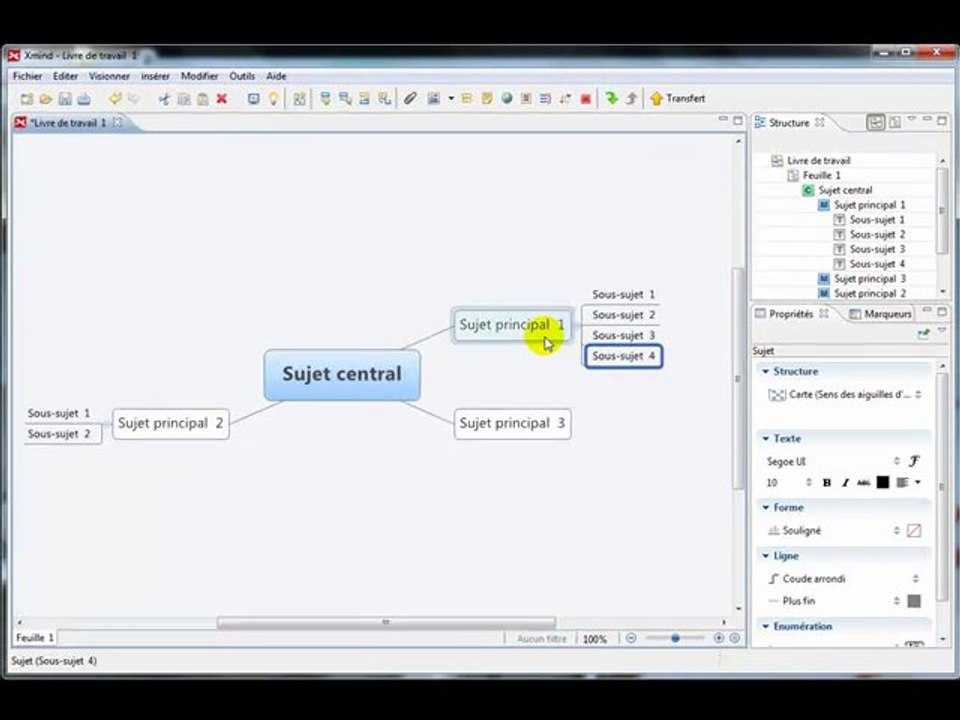The height and width of the screenshot is (720, 960).
Task: Click the paste clipboard toolbar icon
Action: point(203,99)
